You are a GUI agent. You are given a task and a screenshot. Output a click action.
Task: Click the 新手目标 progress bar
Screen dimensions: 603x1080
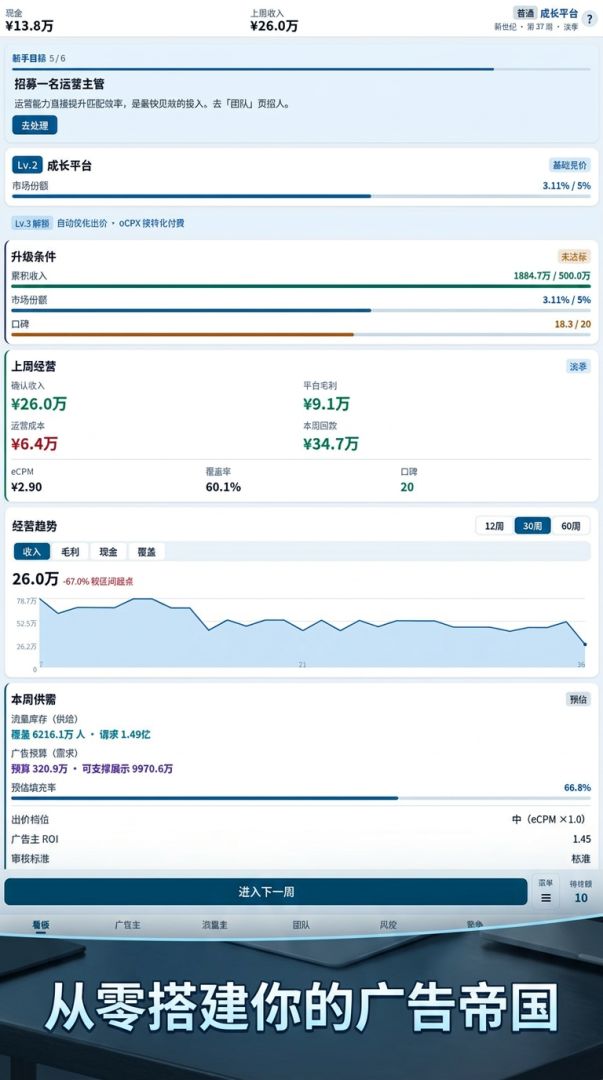301,69
